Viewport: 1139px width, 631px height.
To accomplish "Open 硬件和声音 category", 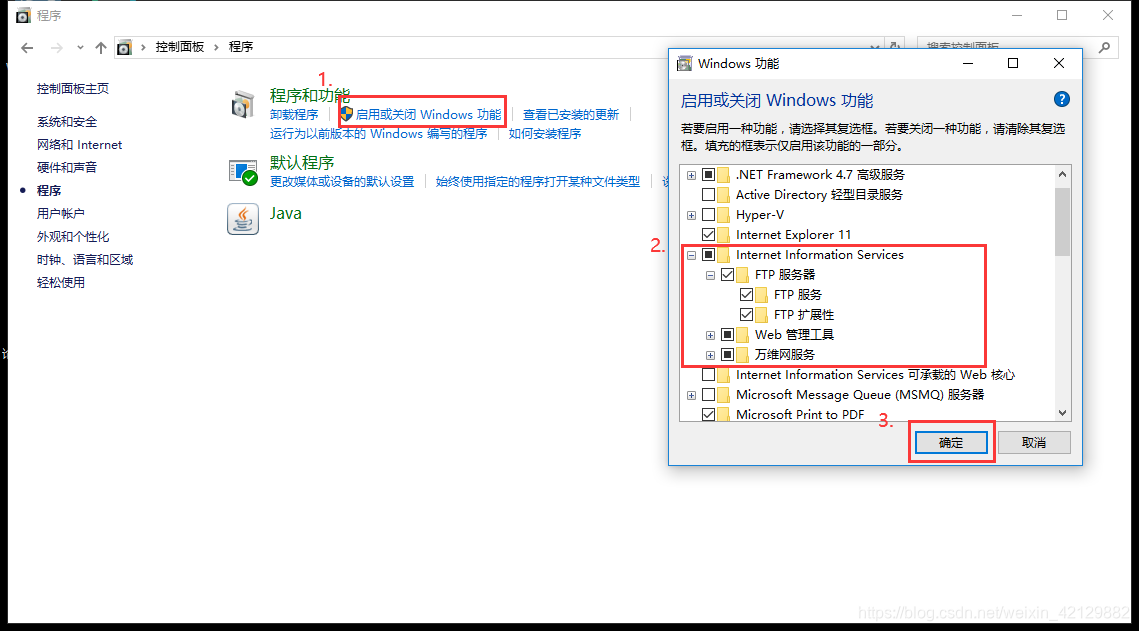I will pyautogui.click(x=67, y=167).
